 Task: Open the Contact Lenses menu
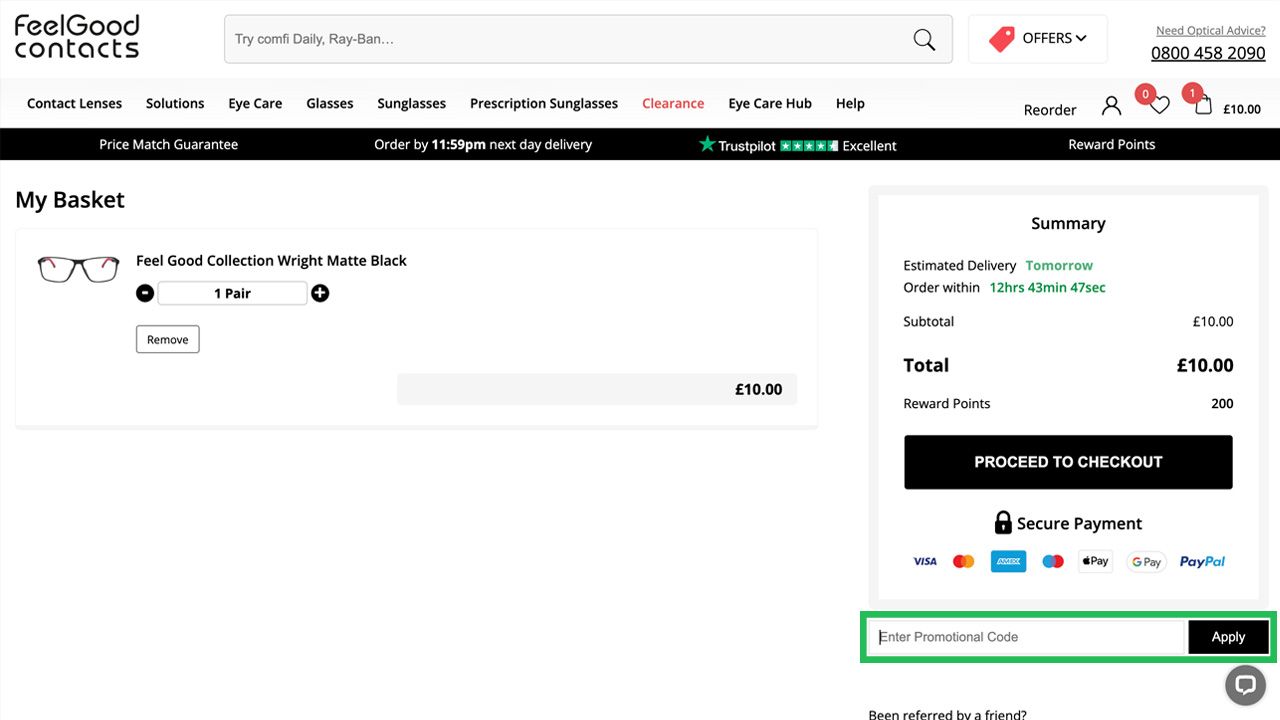(x=74, y=103)
